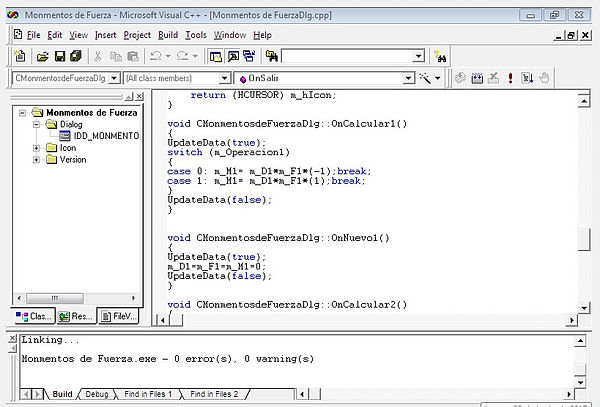Click the Search binoculars icon
Screen dimensions: 600x407
[x=440, y=57]
